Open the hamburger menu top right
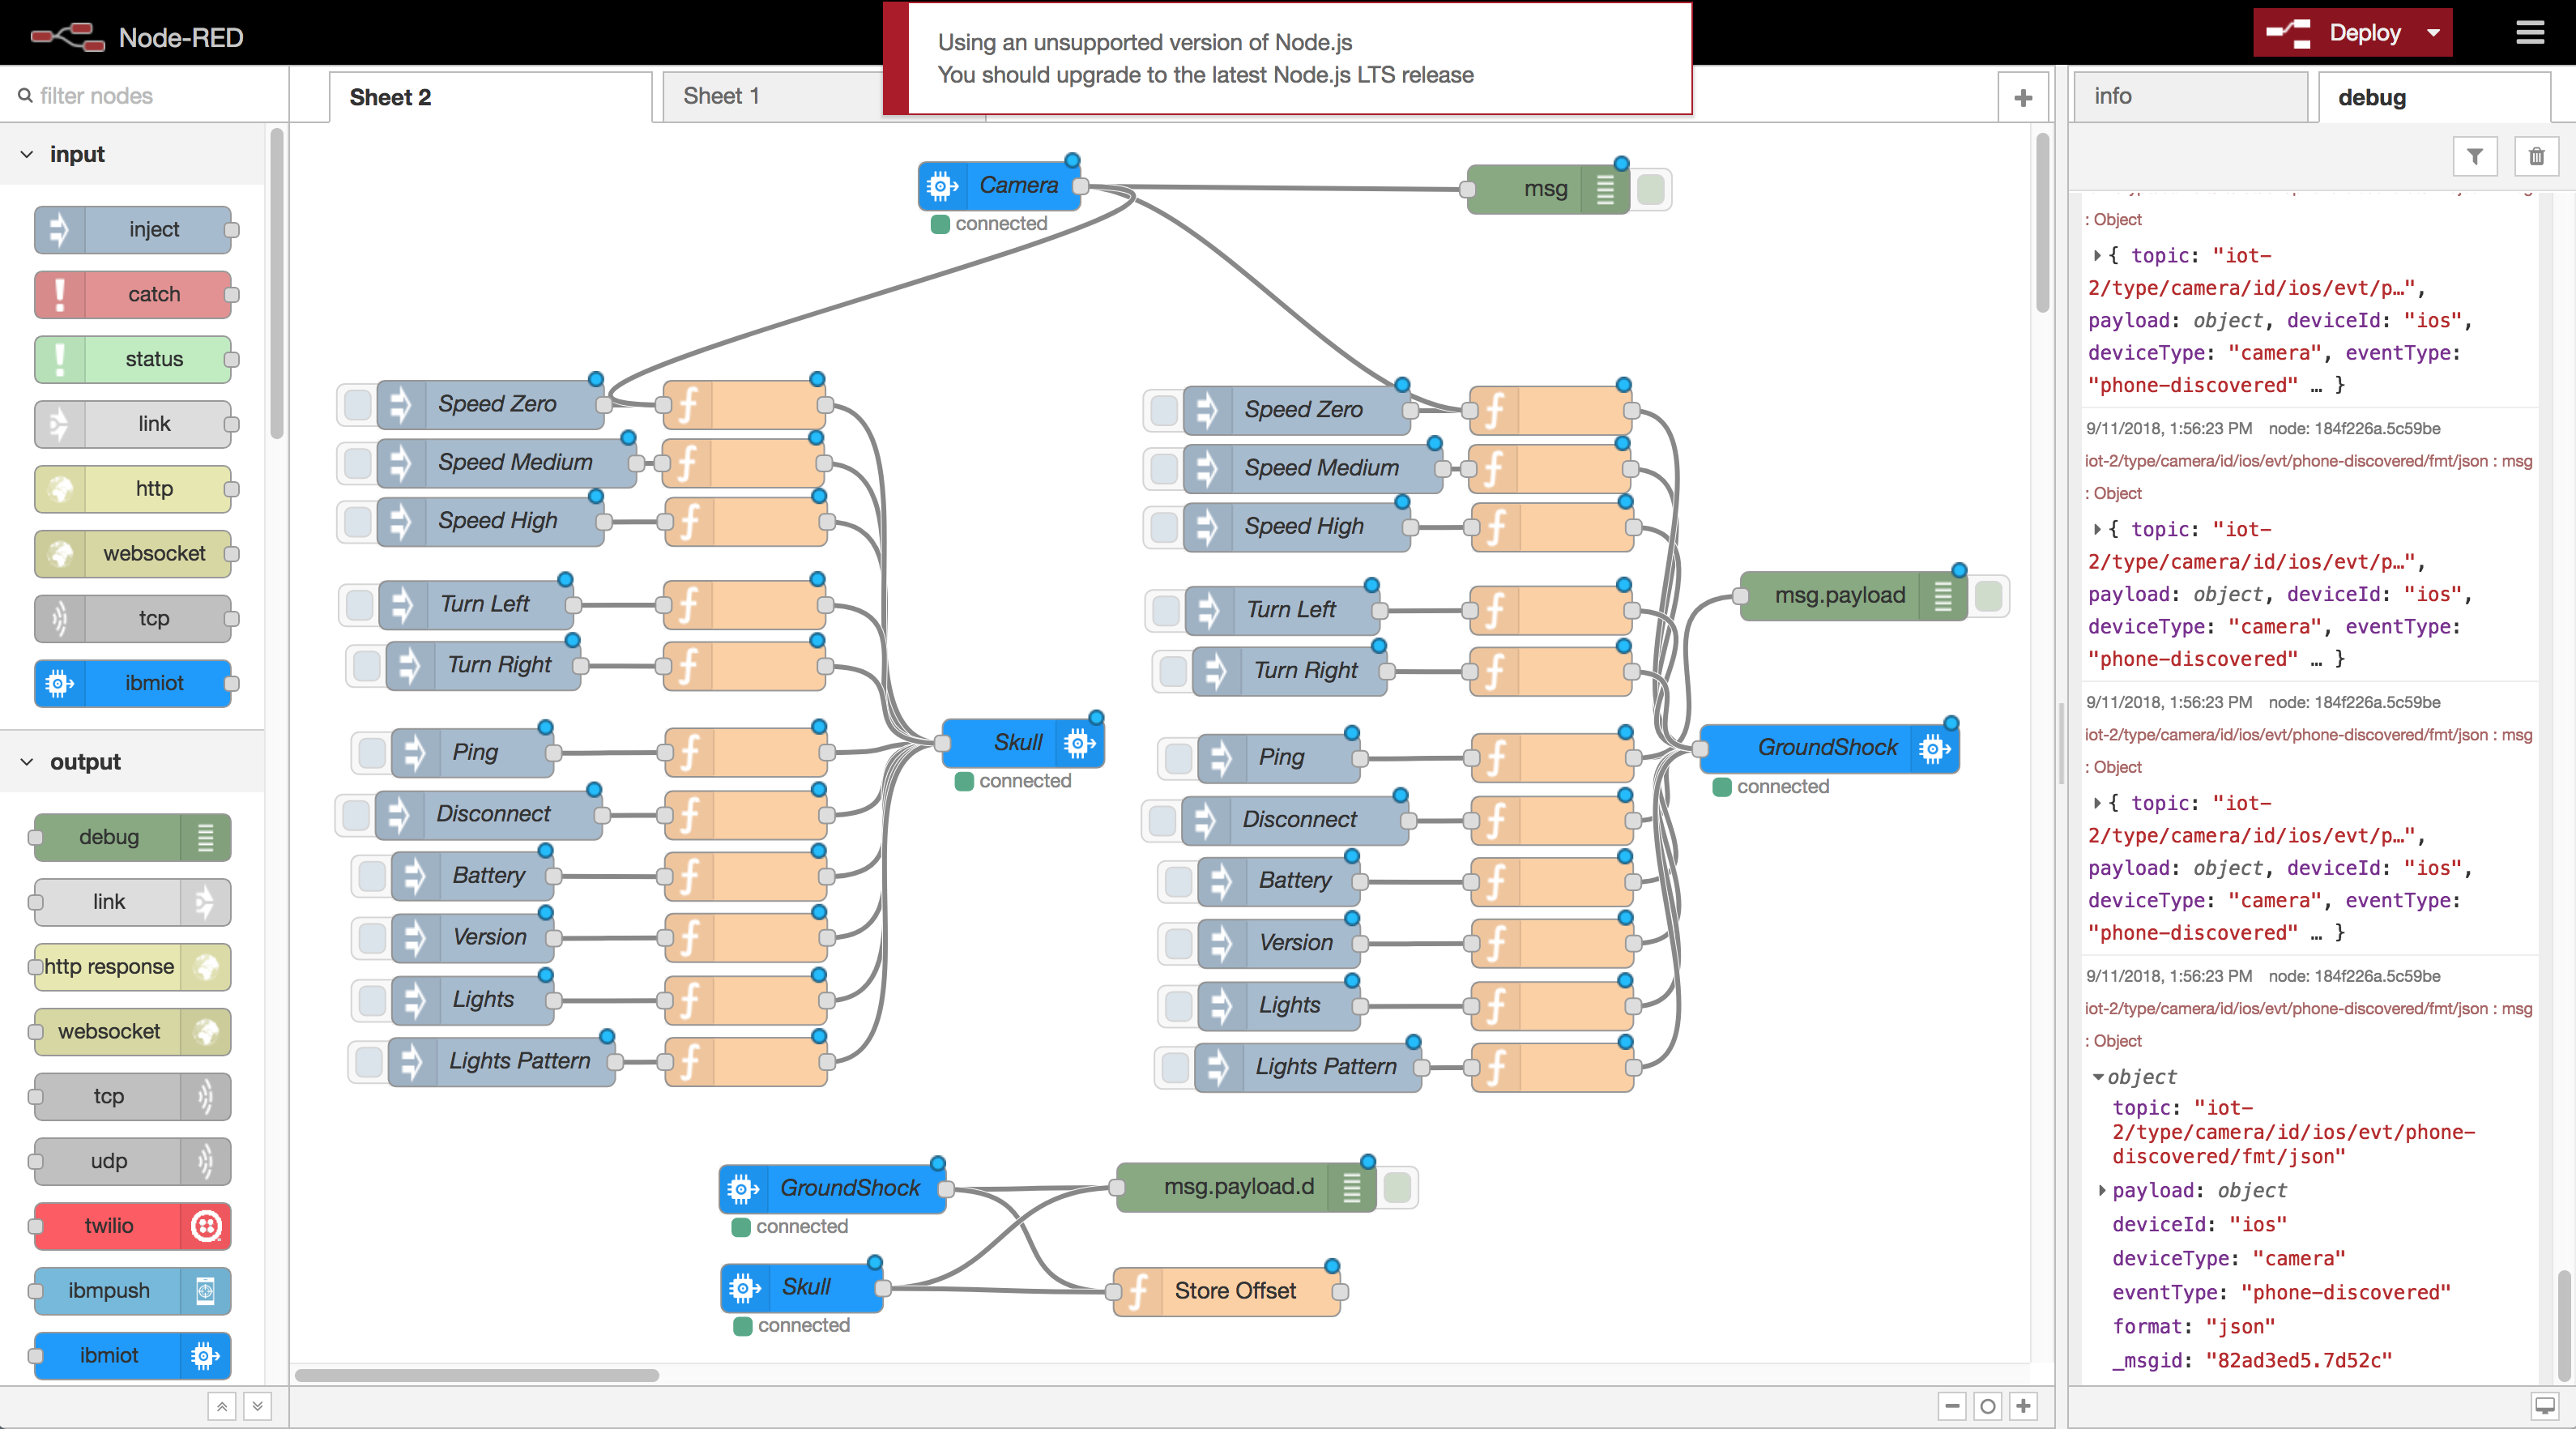The image size is (2576, 1429). tap(2531, 32)
